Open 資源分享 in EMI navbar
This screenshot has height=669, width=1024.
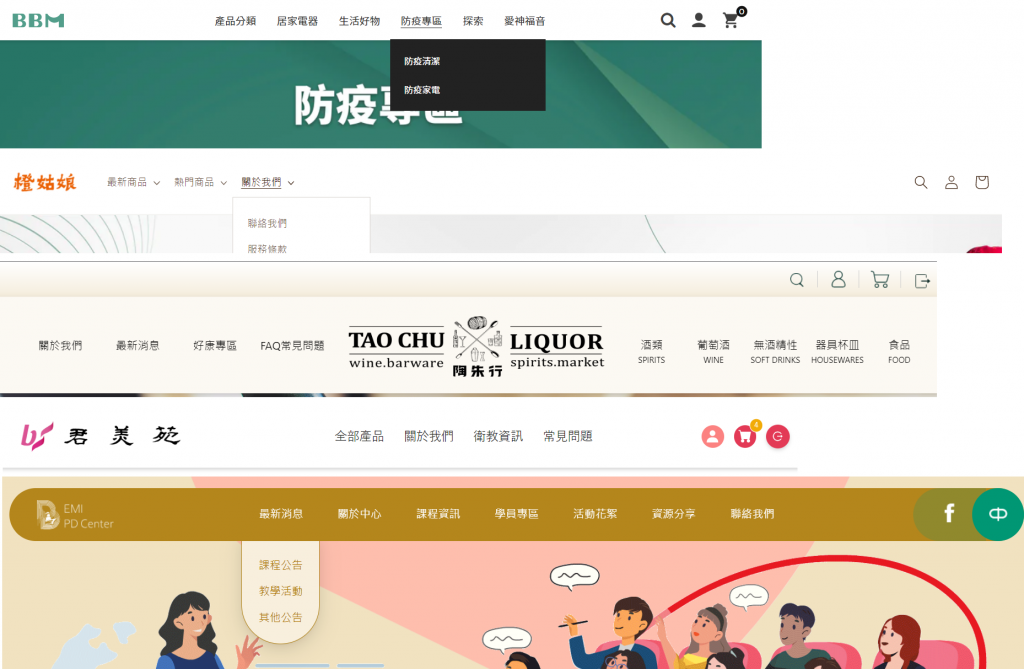coord(673,514)
